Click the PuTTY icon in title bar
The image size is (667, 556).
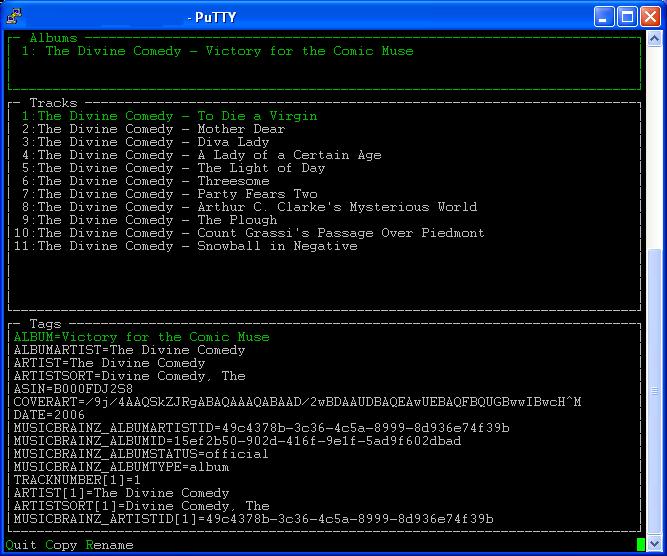pyautogui.click(x=14, y=15)
